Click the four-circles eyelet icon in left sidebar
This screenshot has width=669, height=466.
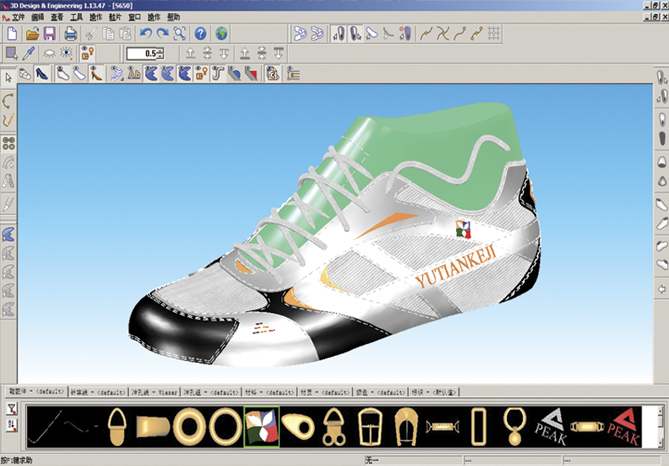pyautogui.click(x=9, y=143)
